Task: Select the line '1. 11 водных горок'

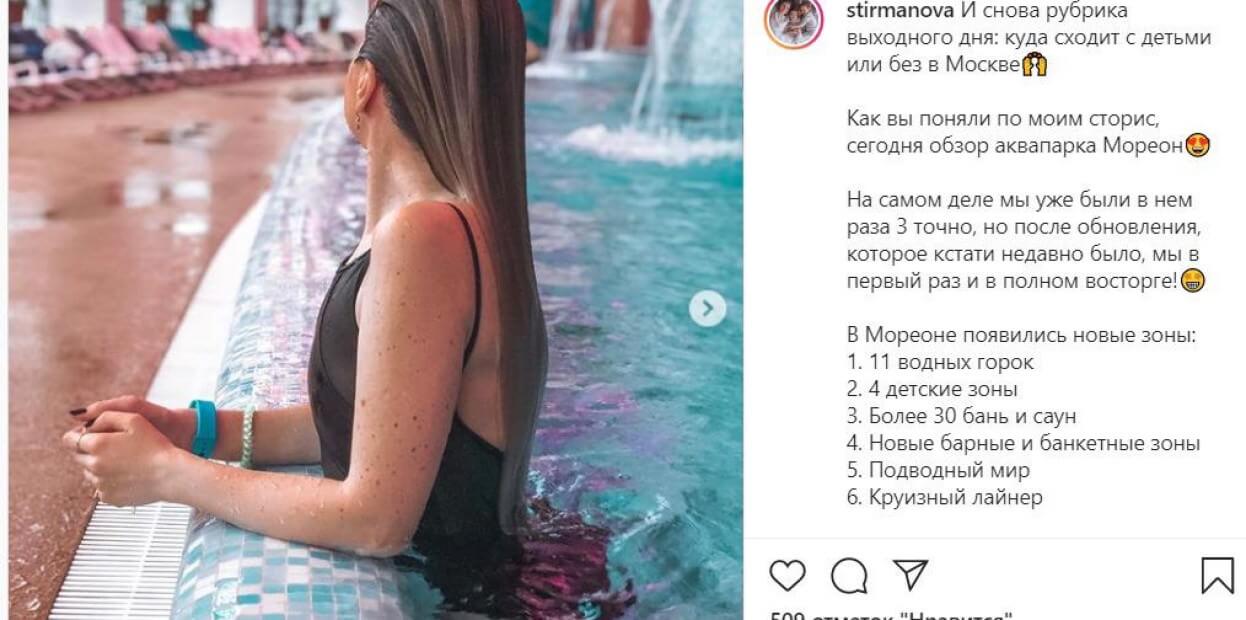Action: click(x=940, y=363)
